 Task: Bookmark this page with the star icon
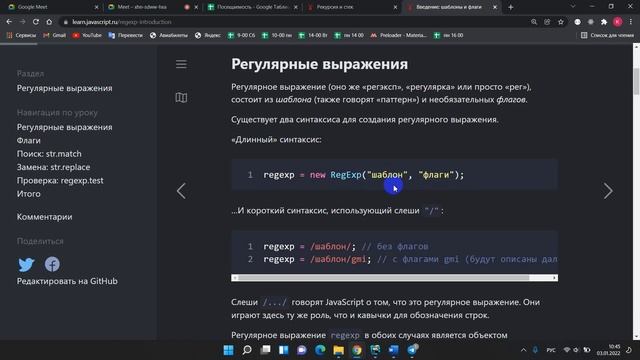(x=561, y=22)
